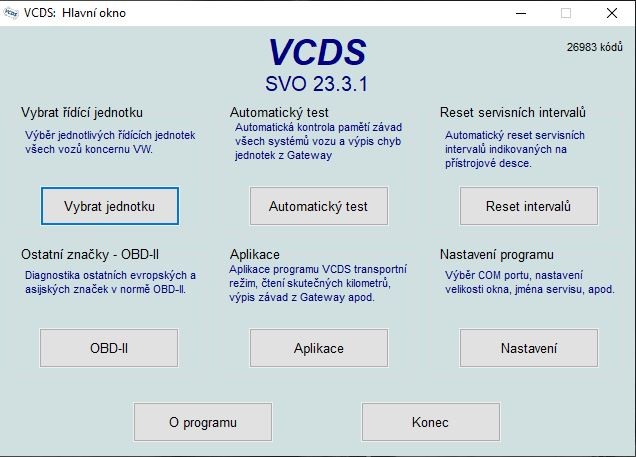Viewport: 636px width, 457px height.
Task: Click the large VCDS logo heading
Action: tap(317, 52)
